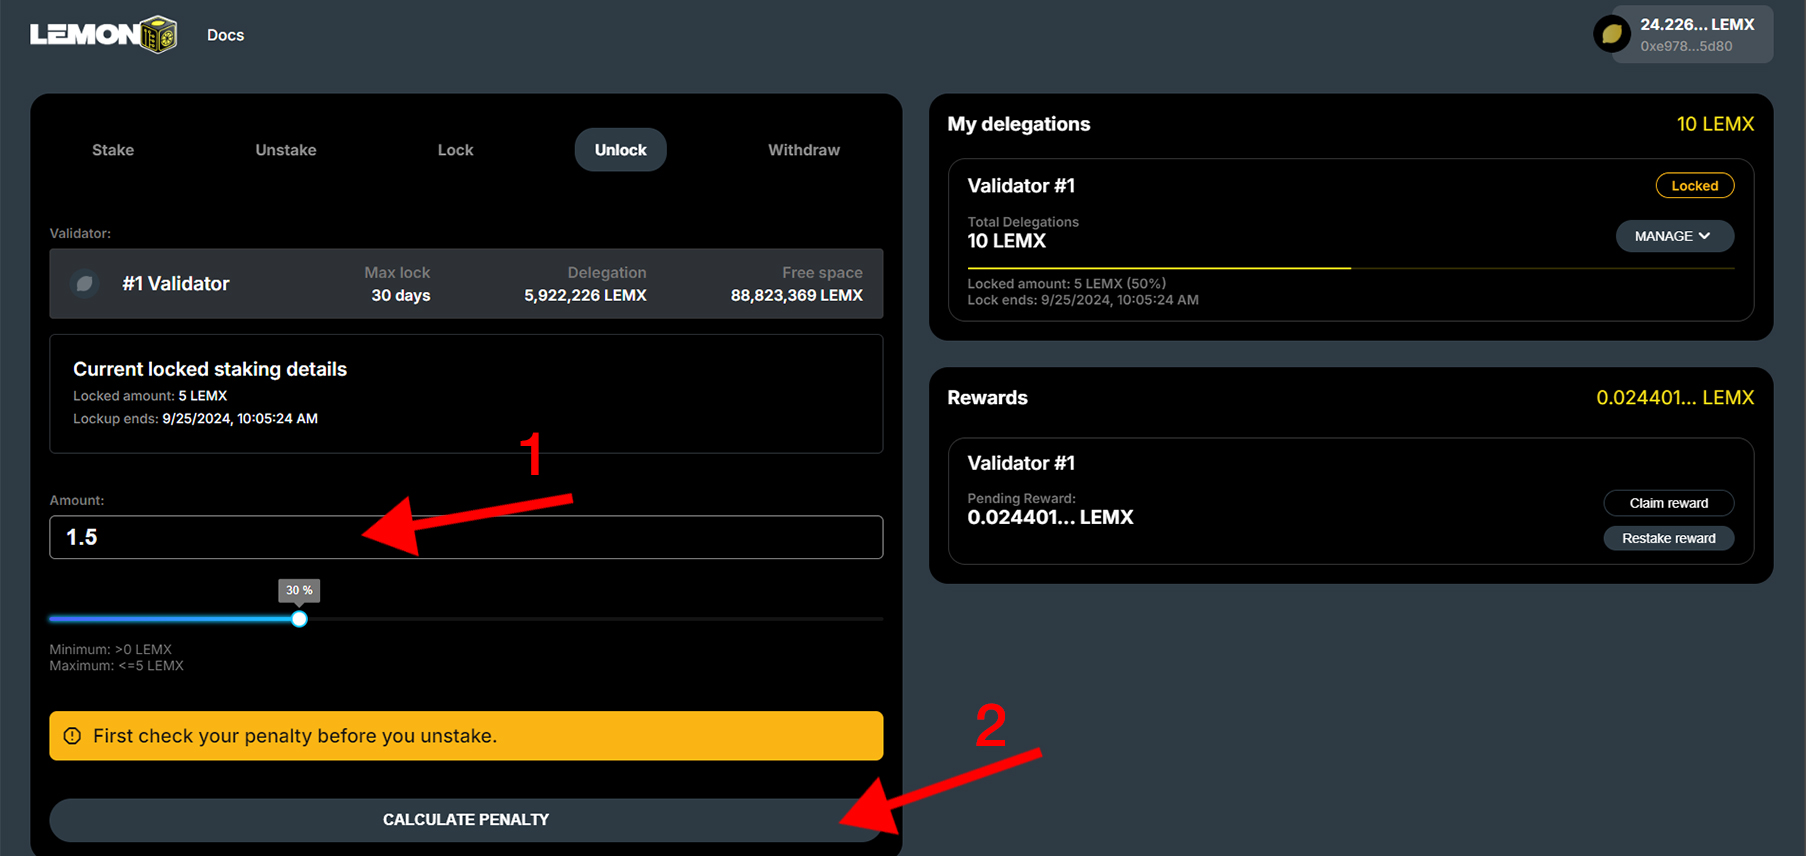Click the Restake reward button
This screenshot has height=856, width=1806.
pos(1668,538)
